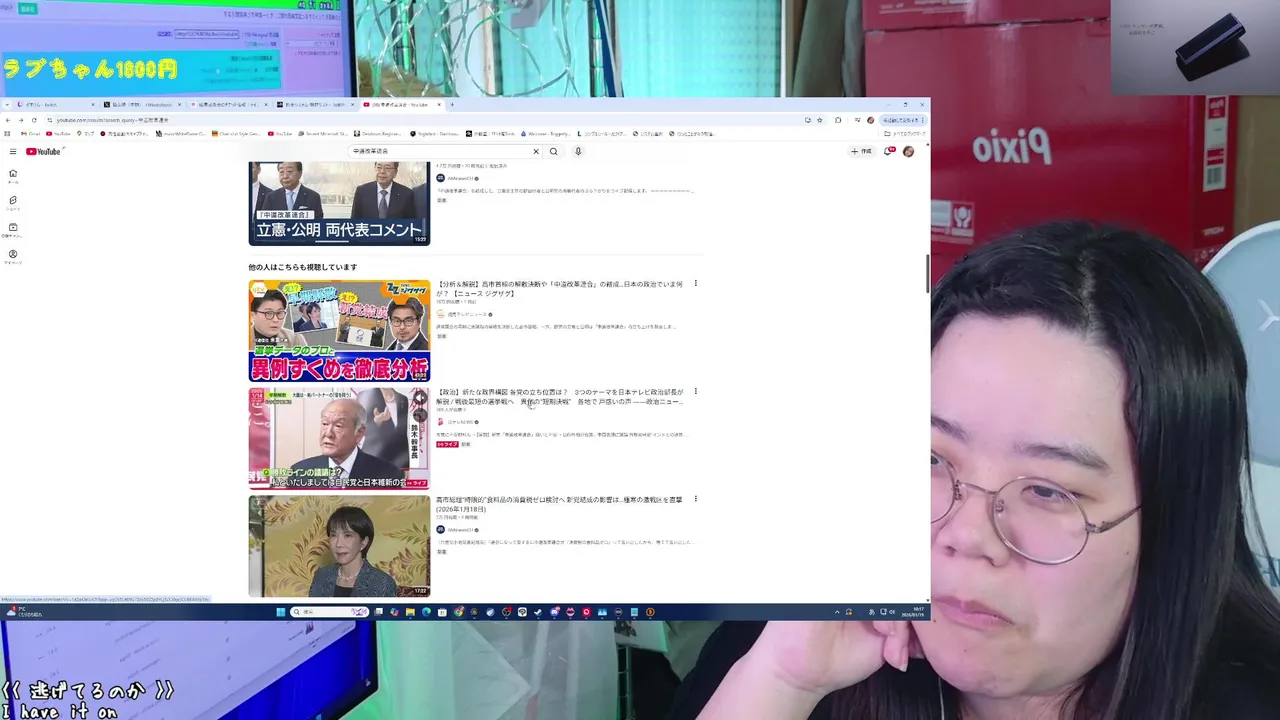
Task: Open the browser extensions puzzle icon
Action: pos(838,120)
